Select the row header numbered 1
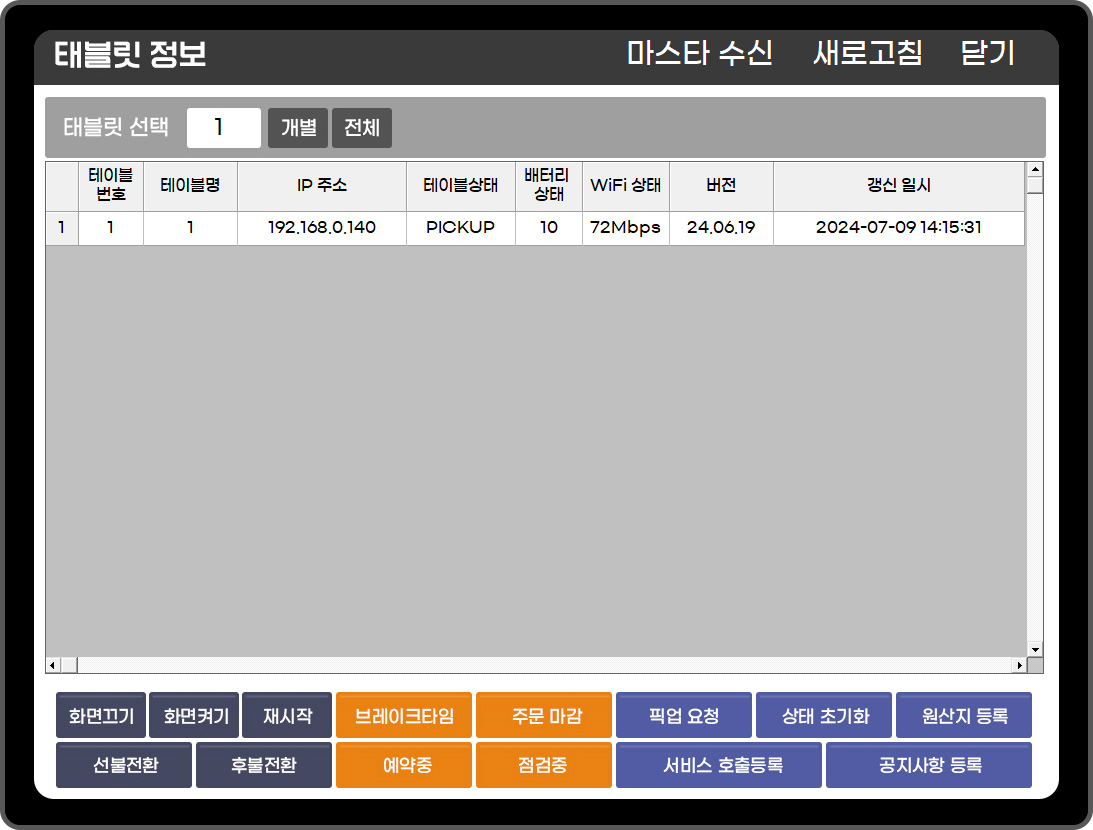The width and height of the screenshot is (1093, 830). pyautogui.click(x=62, y=228)
